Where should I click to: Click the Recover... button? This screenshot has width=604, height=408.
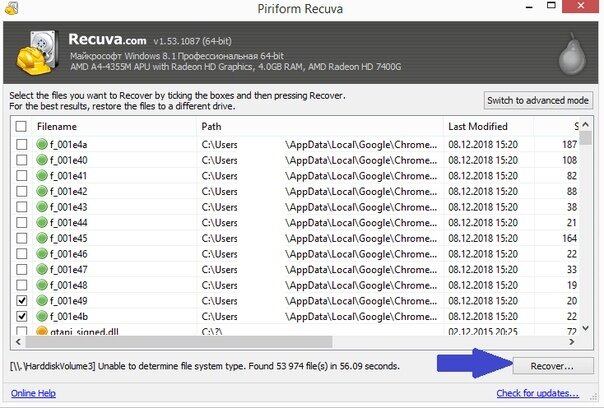553,366
